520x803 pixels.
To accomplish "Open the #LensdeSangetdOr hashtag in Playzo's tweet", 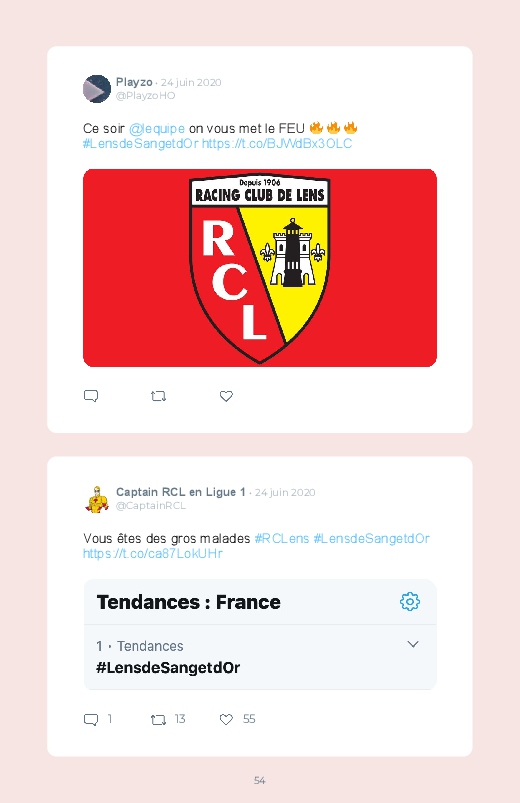I will [x=140, y=143].
